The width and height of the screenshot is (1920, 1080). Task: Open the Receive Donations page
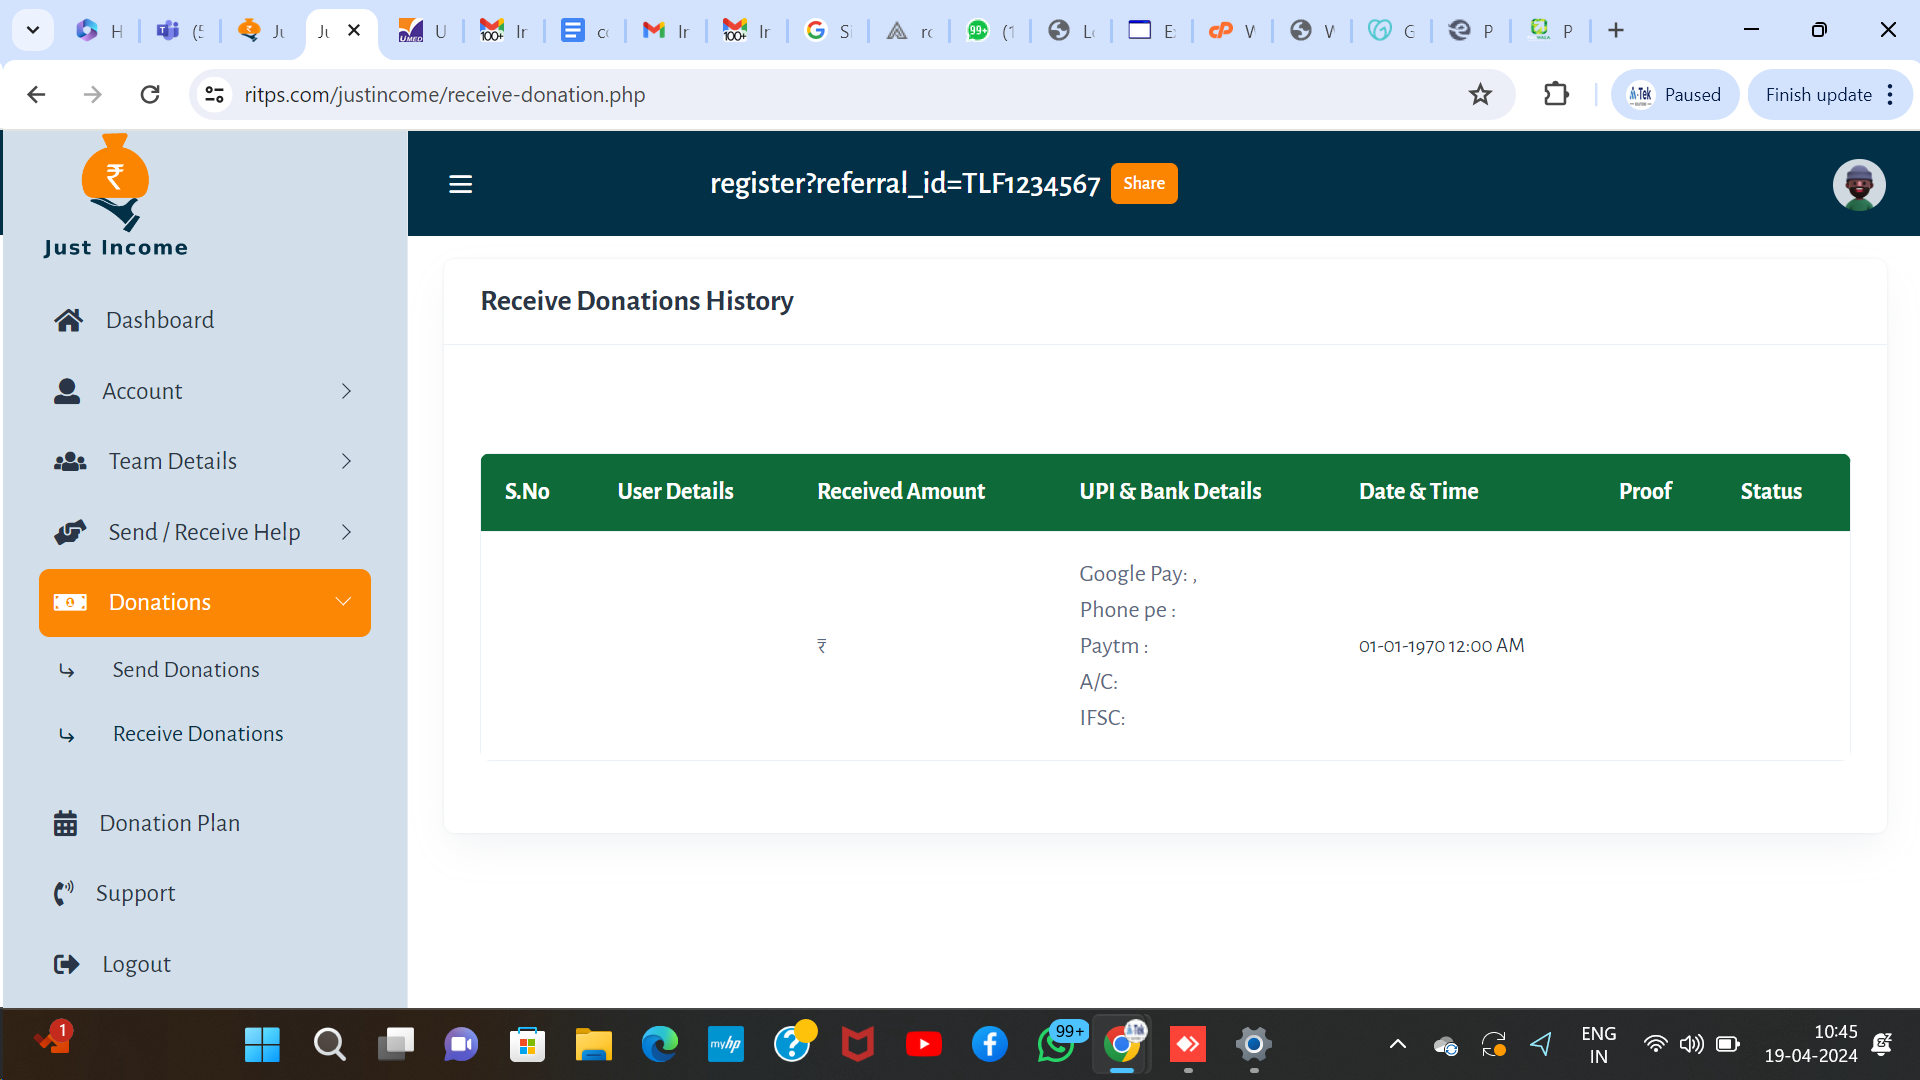point(198,734)
